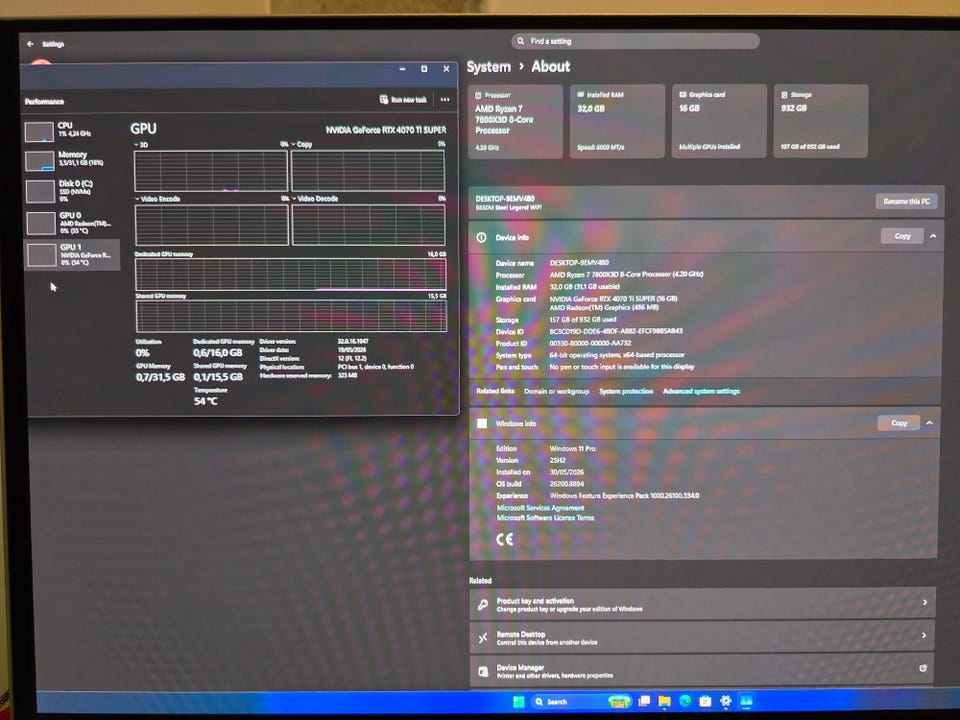Collapse the Windows info section chevron
This screenshot has width=960, height=720.
[929, 423]
